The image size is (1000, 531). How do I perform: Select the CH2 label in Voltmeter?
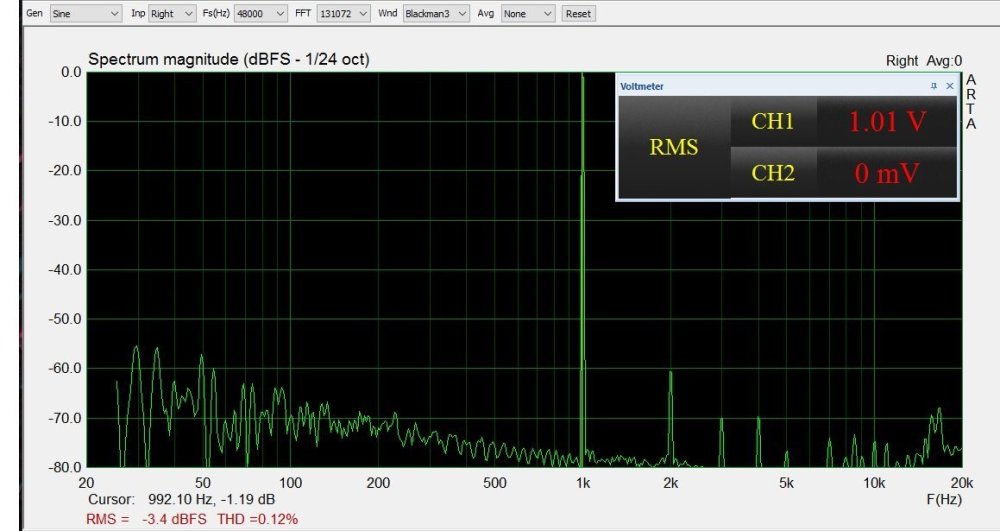[x=772, y=173]
